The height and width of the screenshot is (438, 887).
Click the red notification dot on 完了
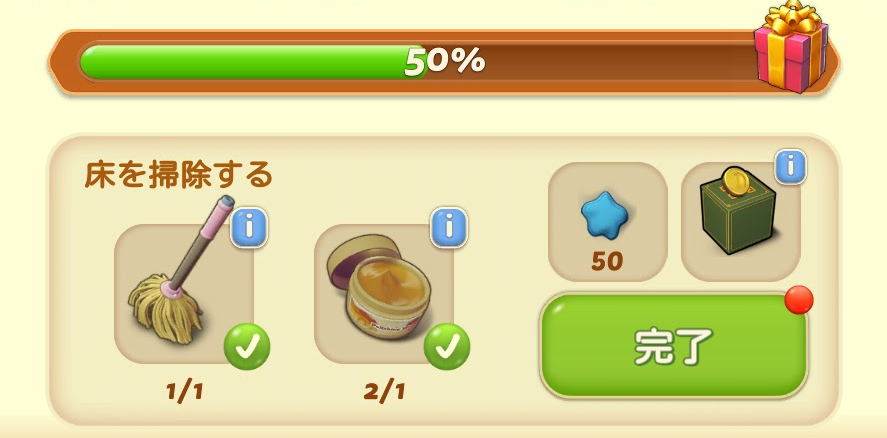[x=799, y=300]
